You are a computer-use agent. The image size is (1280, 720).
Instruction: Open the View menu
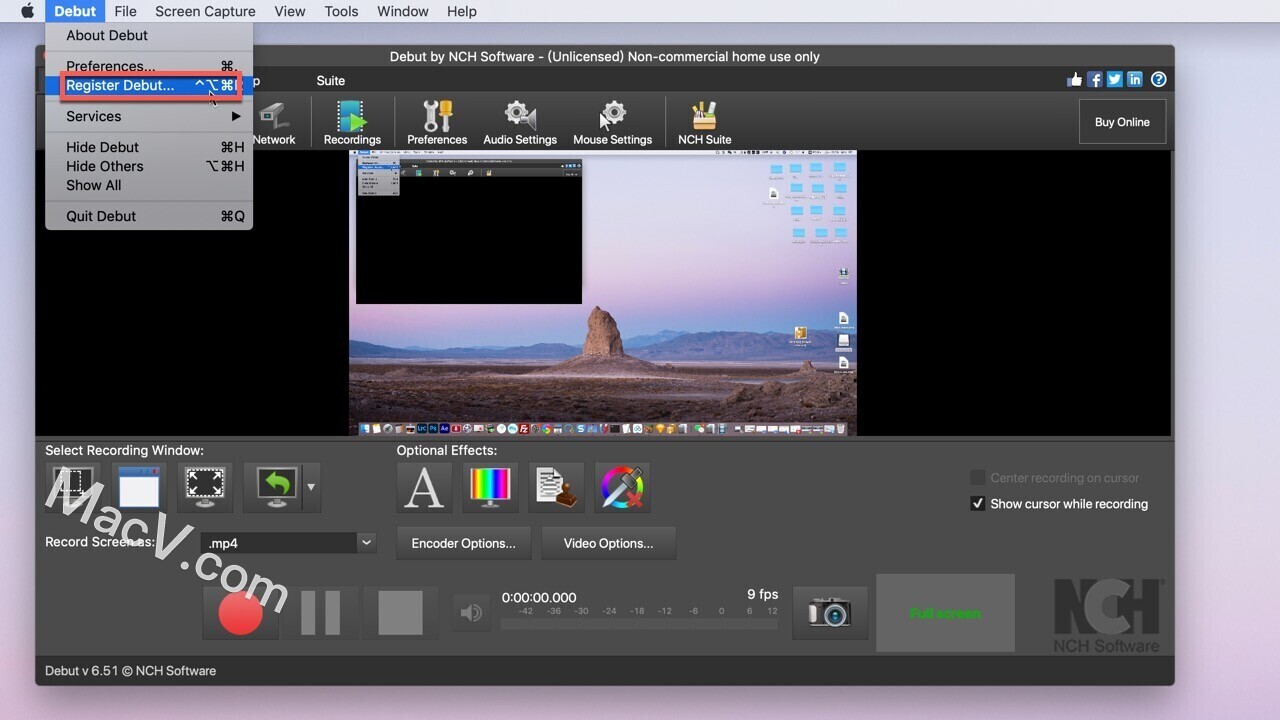point(290,11)
